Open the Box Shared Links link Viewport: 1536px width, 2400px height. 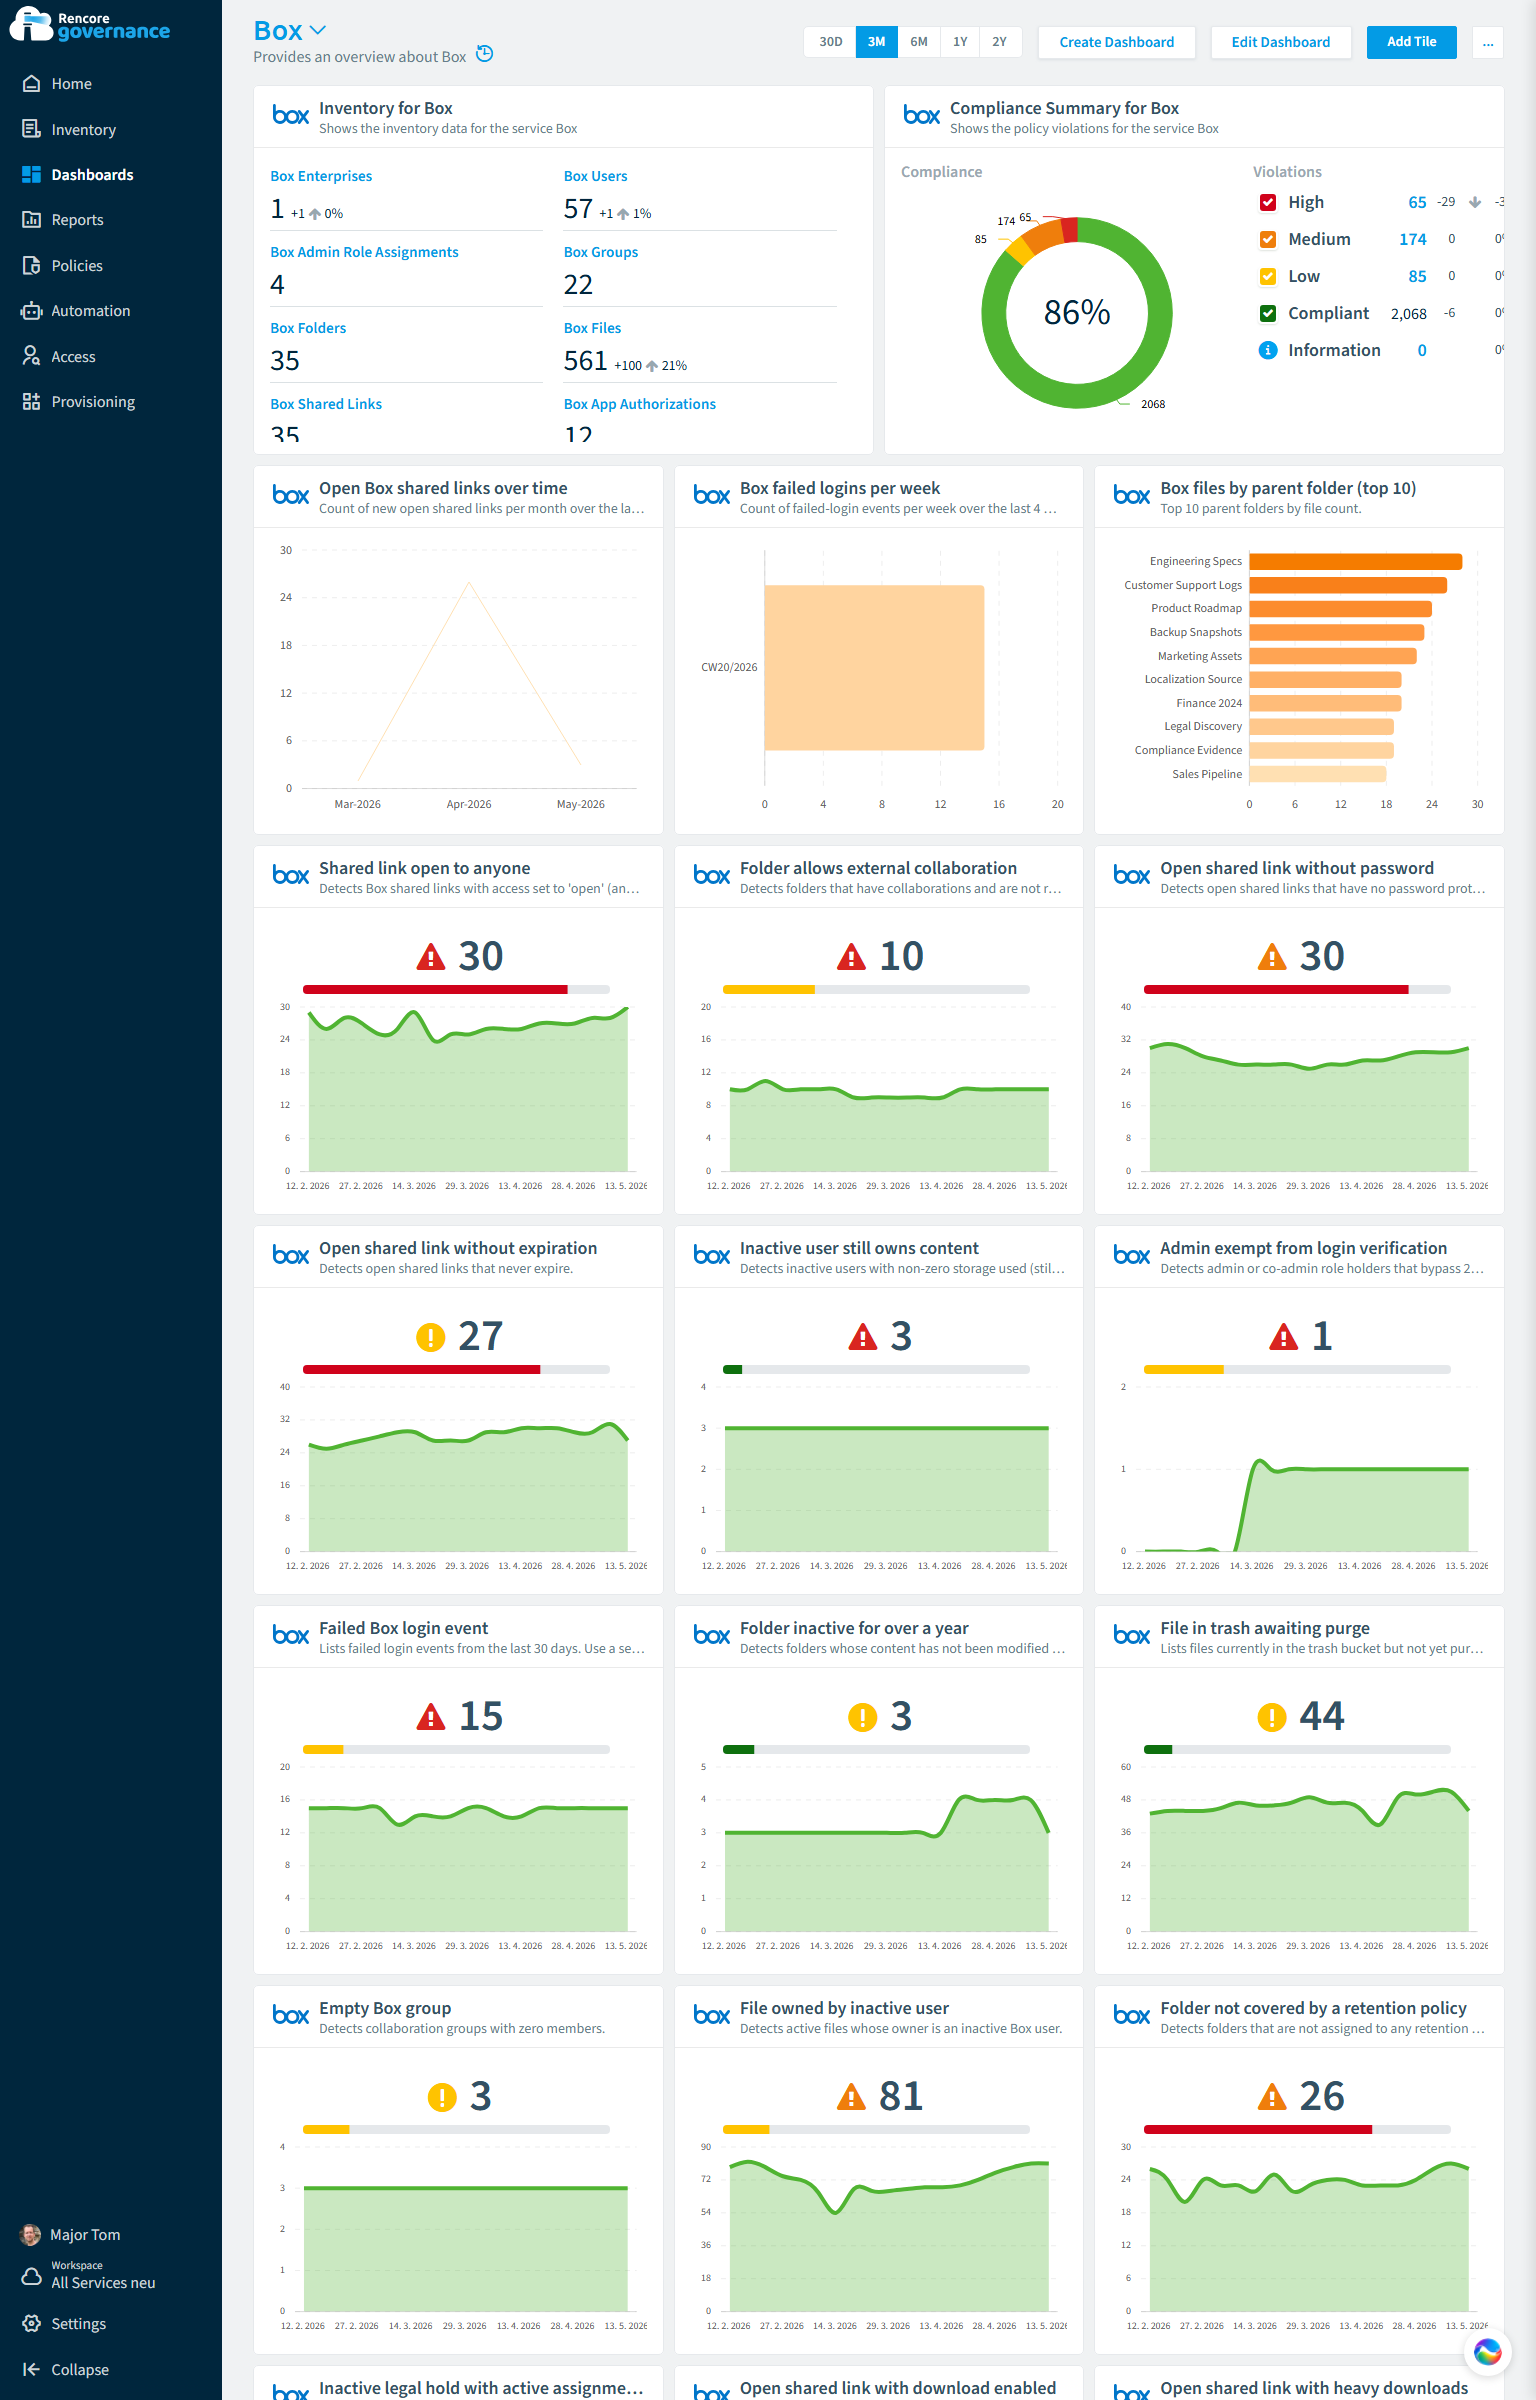pyautogui.click(x=326, y=404)
